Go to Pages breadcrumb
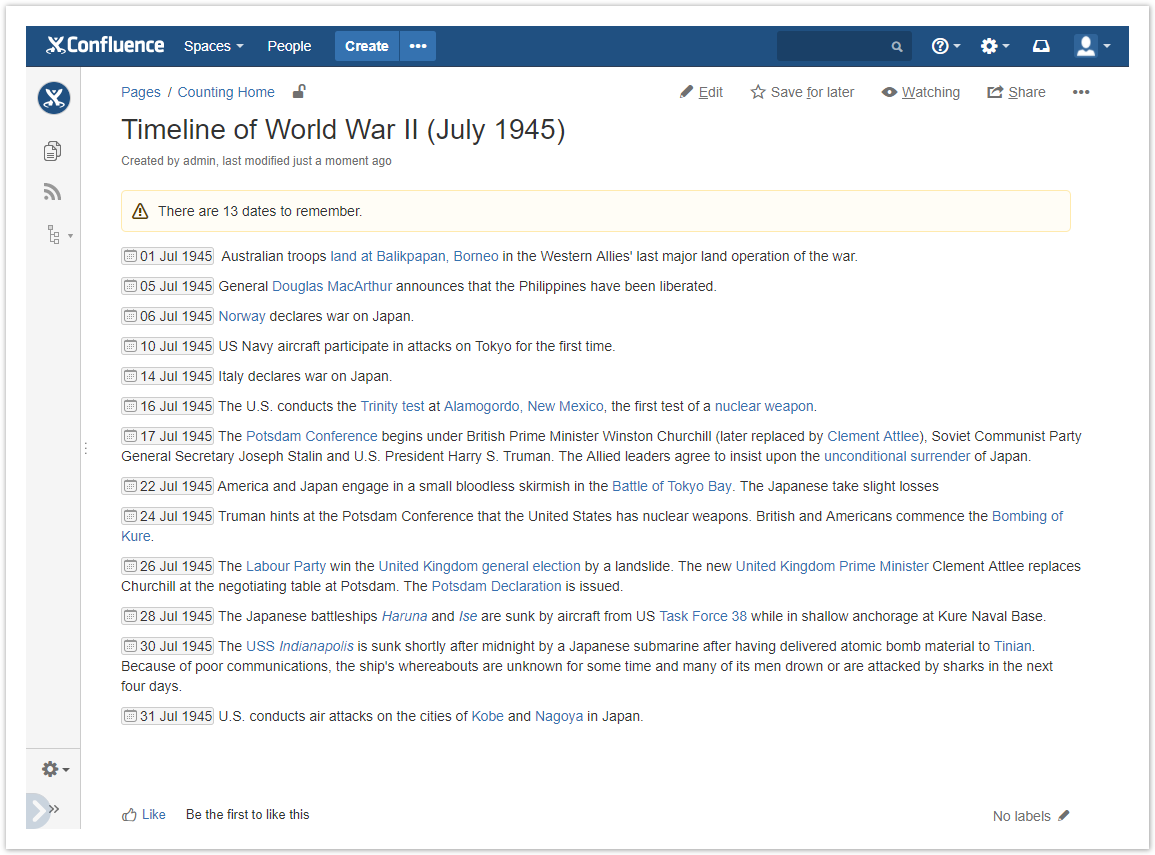Viewport: 1155px width, 855px height. (141, 92)
